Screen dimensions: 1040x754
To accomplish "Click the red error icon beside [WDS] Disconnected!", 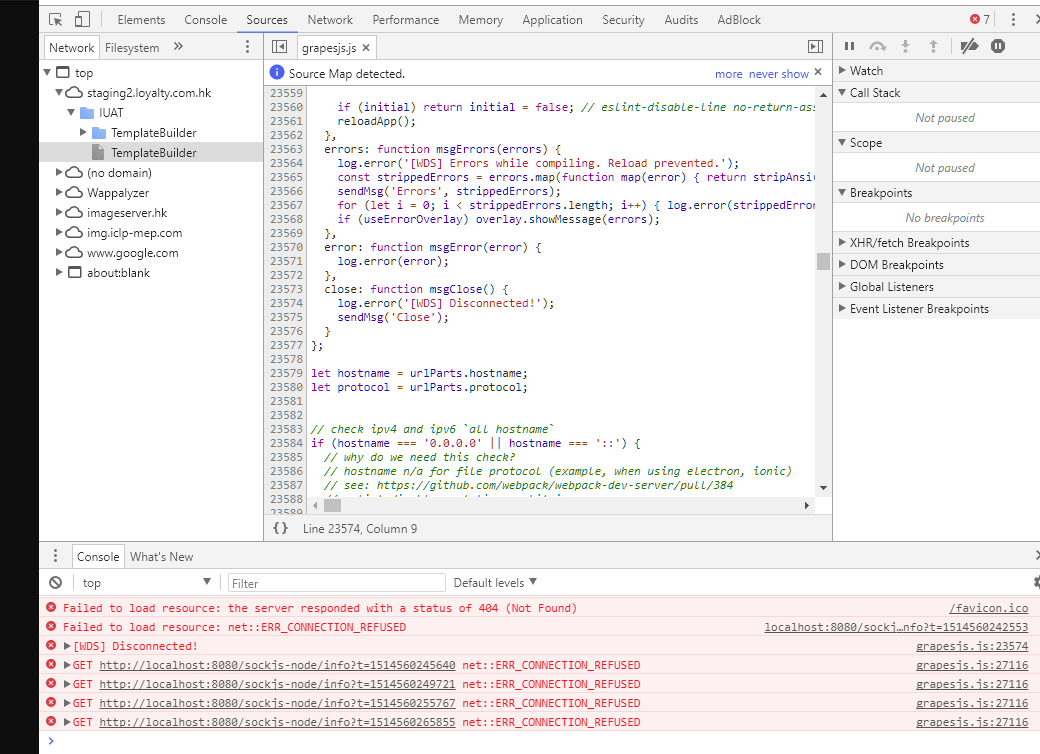I will 51,645.
